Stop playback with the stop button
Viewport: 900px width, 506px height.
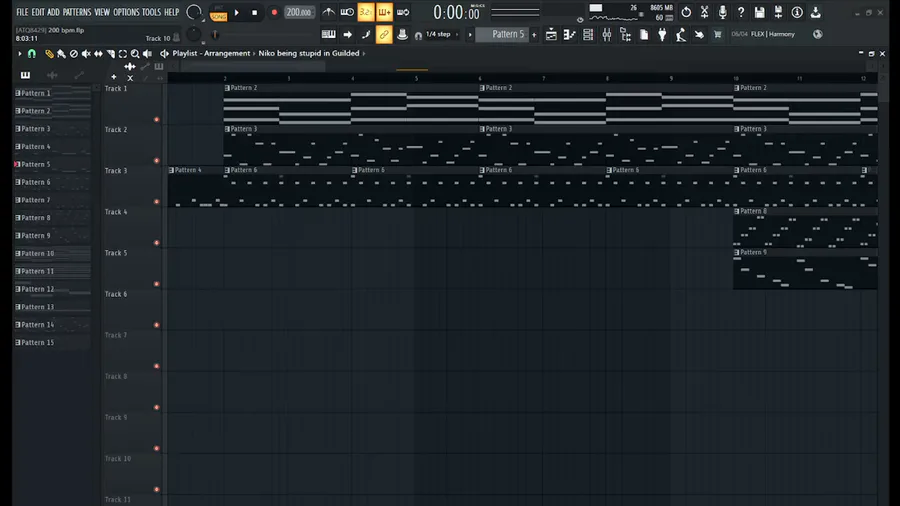(x=254, y=13)
